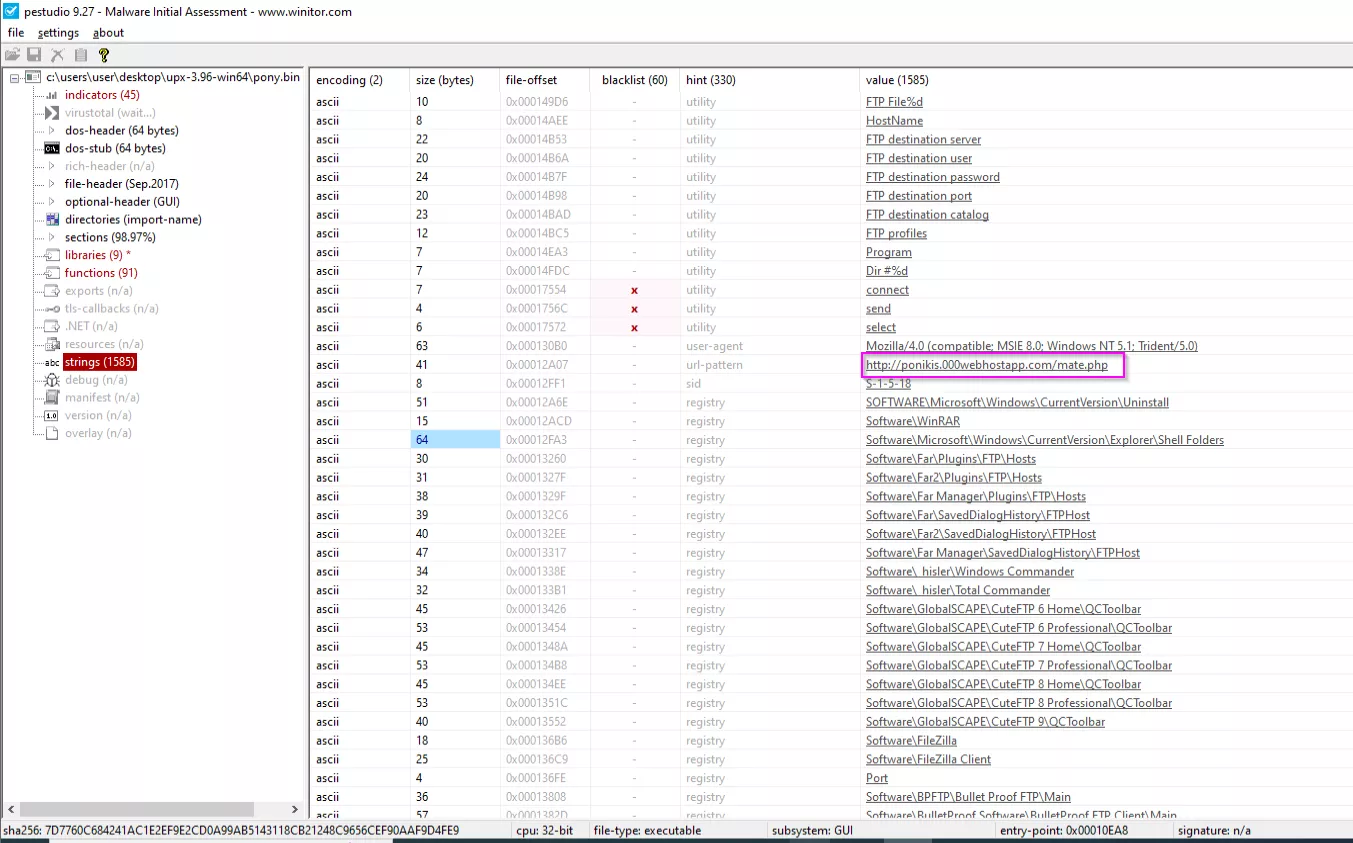The image size is (1353, 843).
Task: Open the file menu
Action: pos(16,33)
